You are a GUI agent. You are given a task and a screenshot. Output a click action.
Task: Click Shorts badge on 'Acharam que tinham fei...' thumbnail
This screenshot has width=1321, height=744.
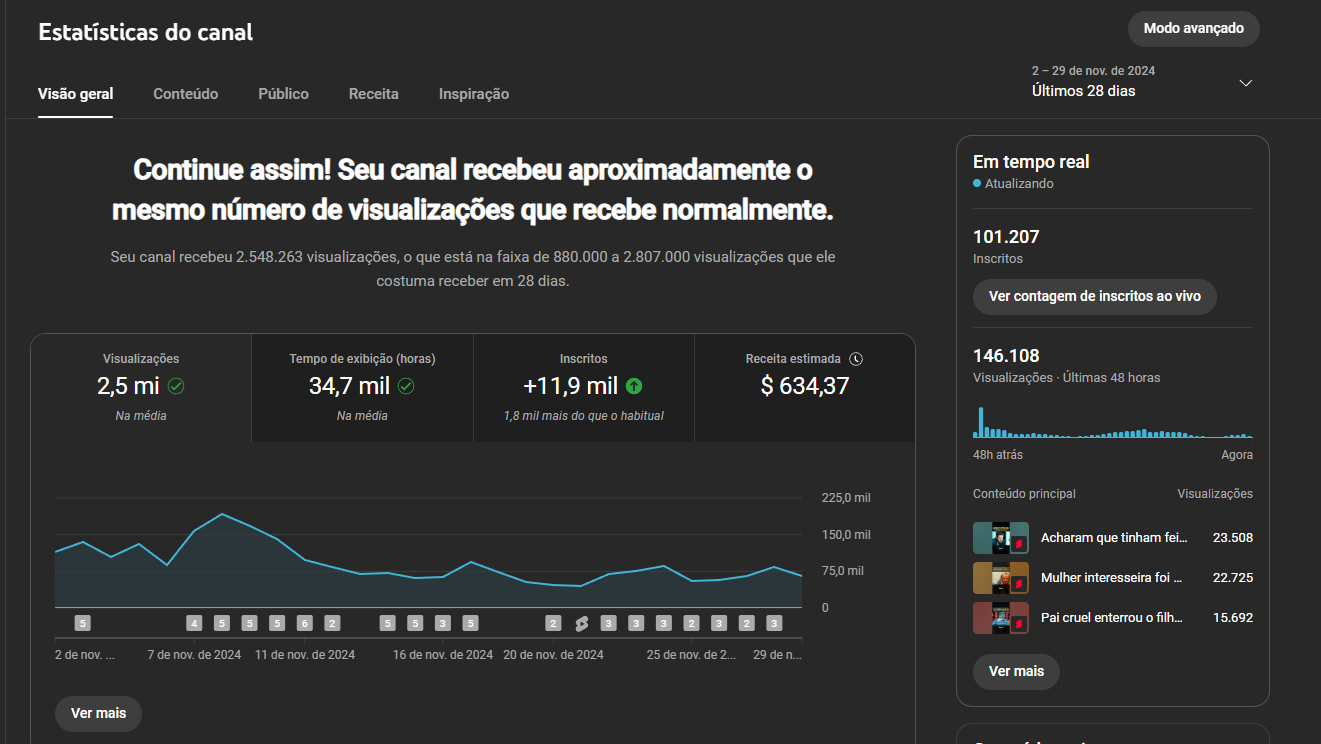click(x=1019, y=544)
